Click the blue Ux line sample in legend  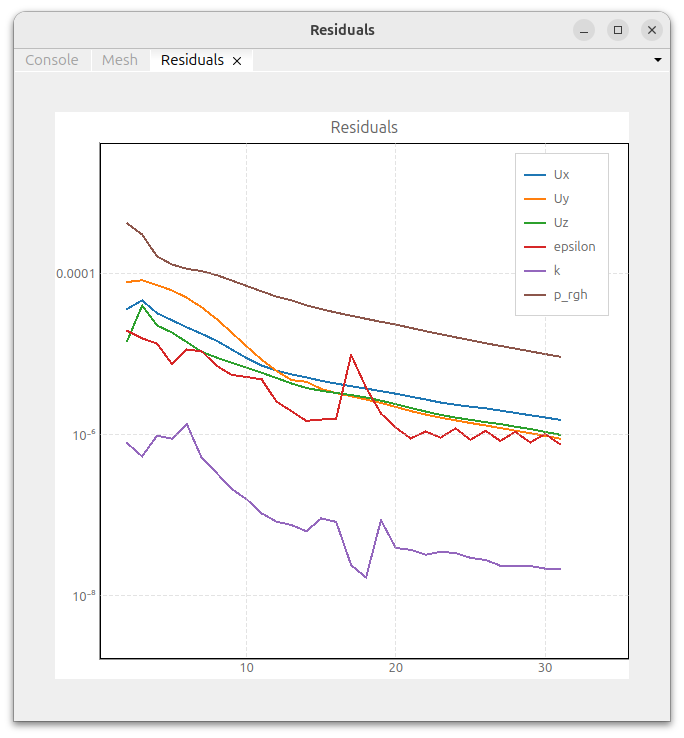(x=535, y=175)
